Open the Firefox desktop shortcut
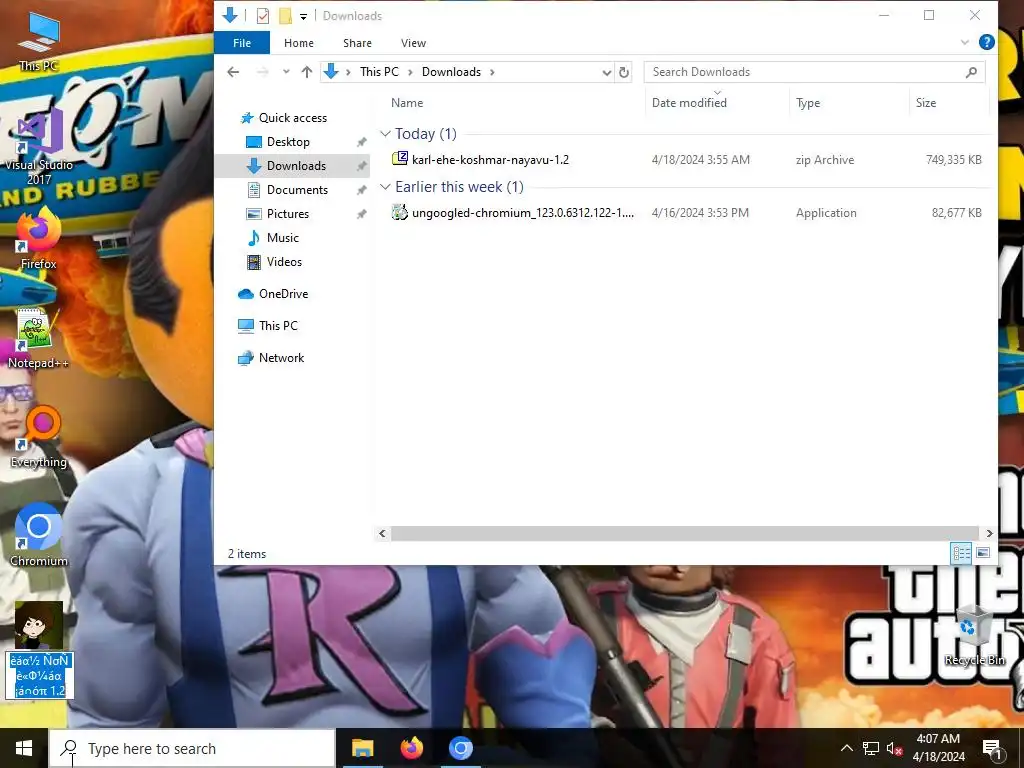The width and height of the screenshot is (1024, 768). click(x=39, y=238)
